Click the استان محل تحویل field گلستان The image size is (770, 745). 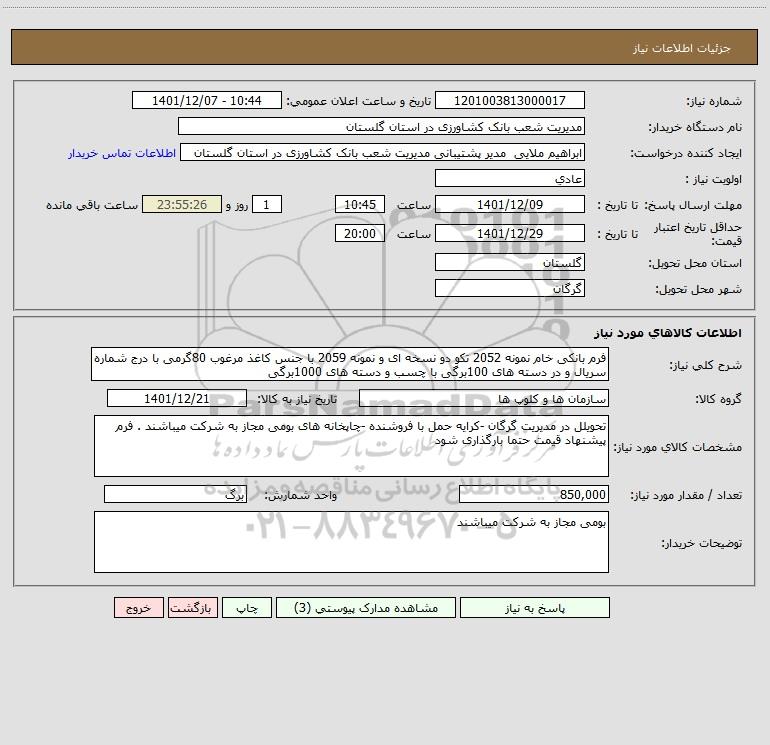510,262
